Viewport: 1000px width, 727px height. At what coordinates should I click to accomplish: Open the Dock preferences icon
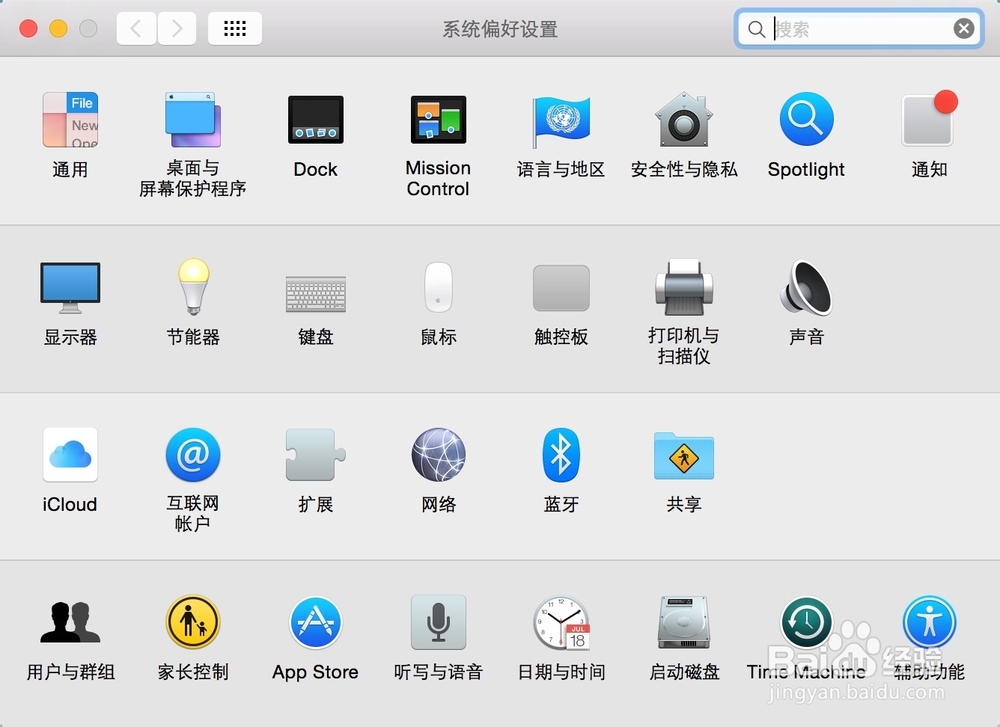[x=316, y=120]
